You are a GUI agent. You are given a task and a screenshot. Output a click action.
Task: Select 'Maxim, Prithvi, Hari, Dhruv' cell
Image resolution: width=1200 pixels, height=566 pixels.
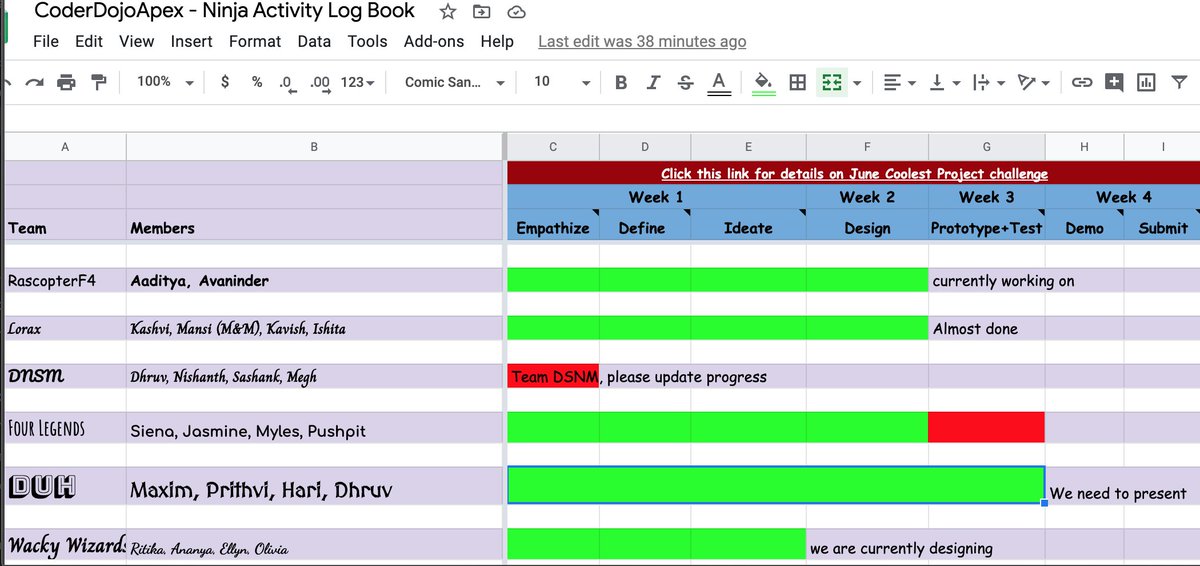click(x=314, y=486)
